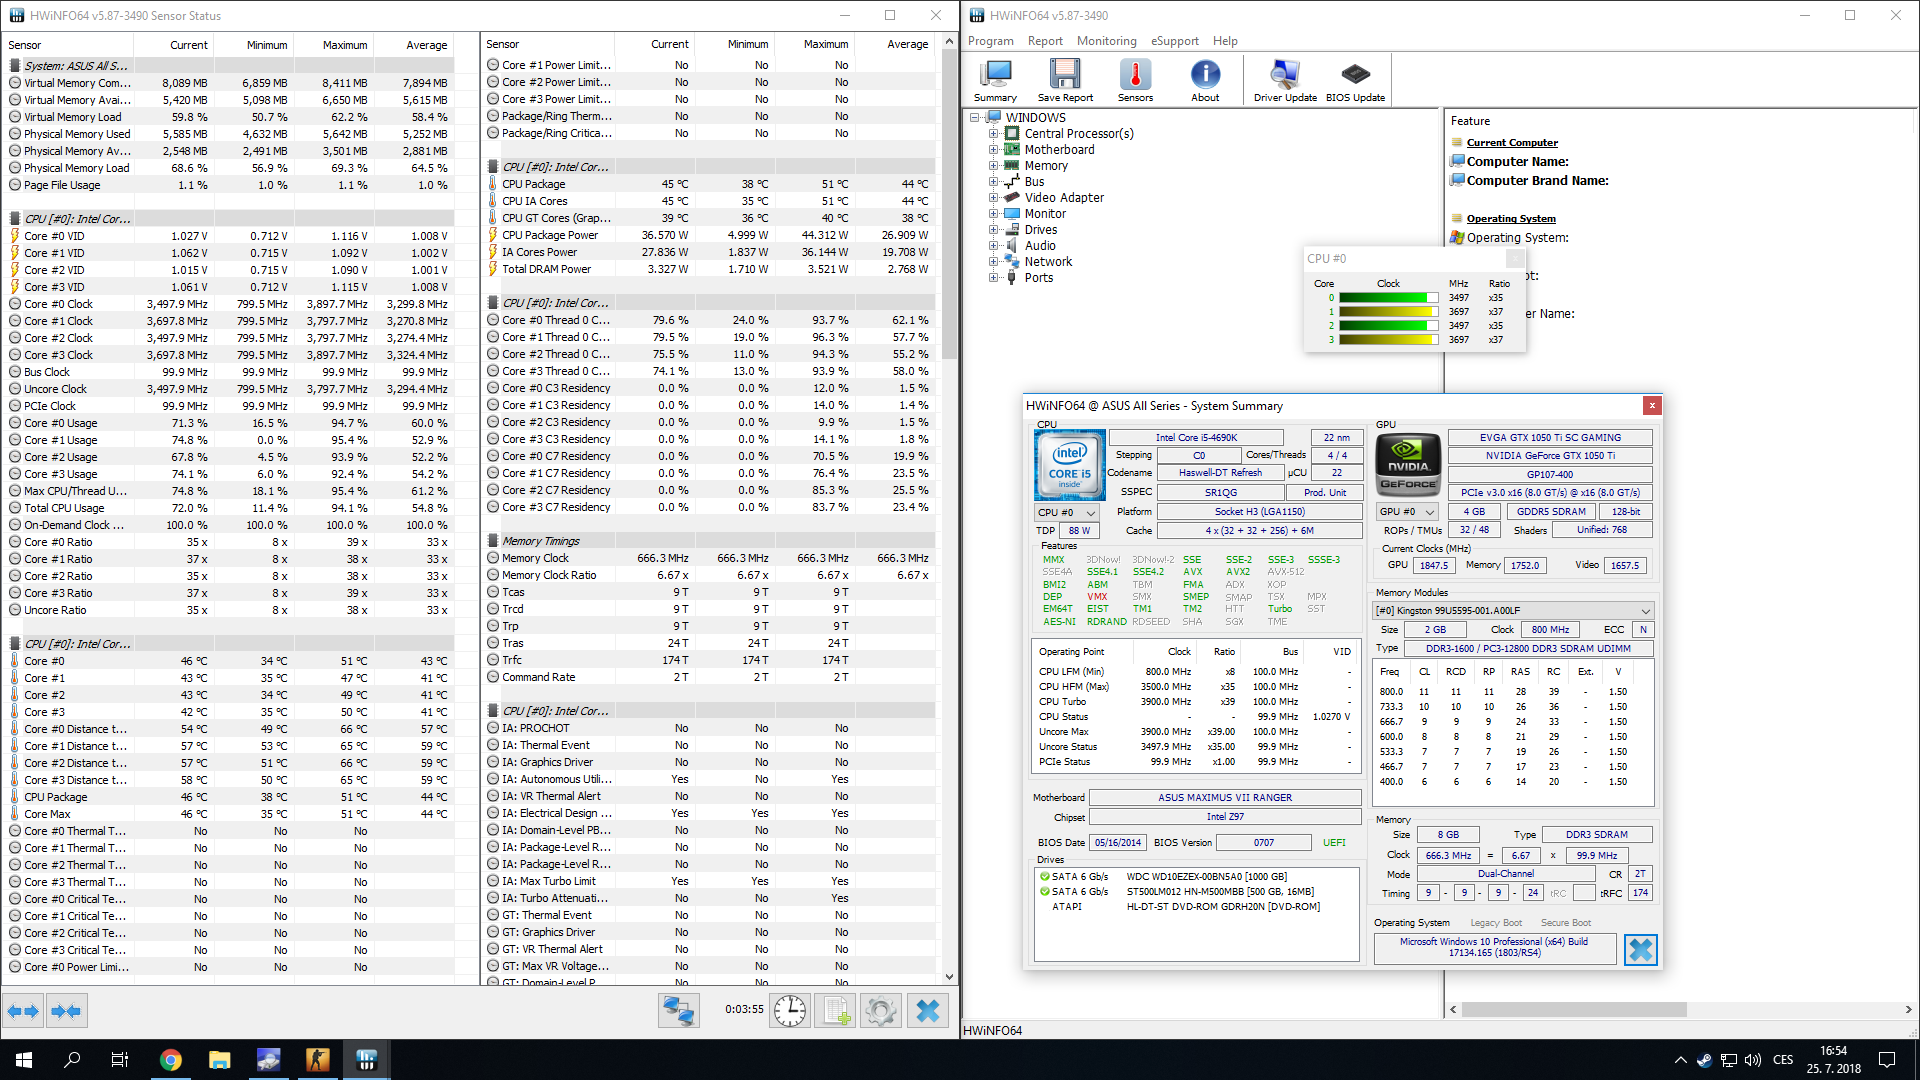
Task: Collapse the WINDOWS root tree node
Action: [x=975, y=118]
